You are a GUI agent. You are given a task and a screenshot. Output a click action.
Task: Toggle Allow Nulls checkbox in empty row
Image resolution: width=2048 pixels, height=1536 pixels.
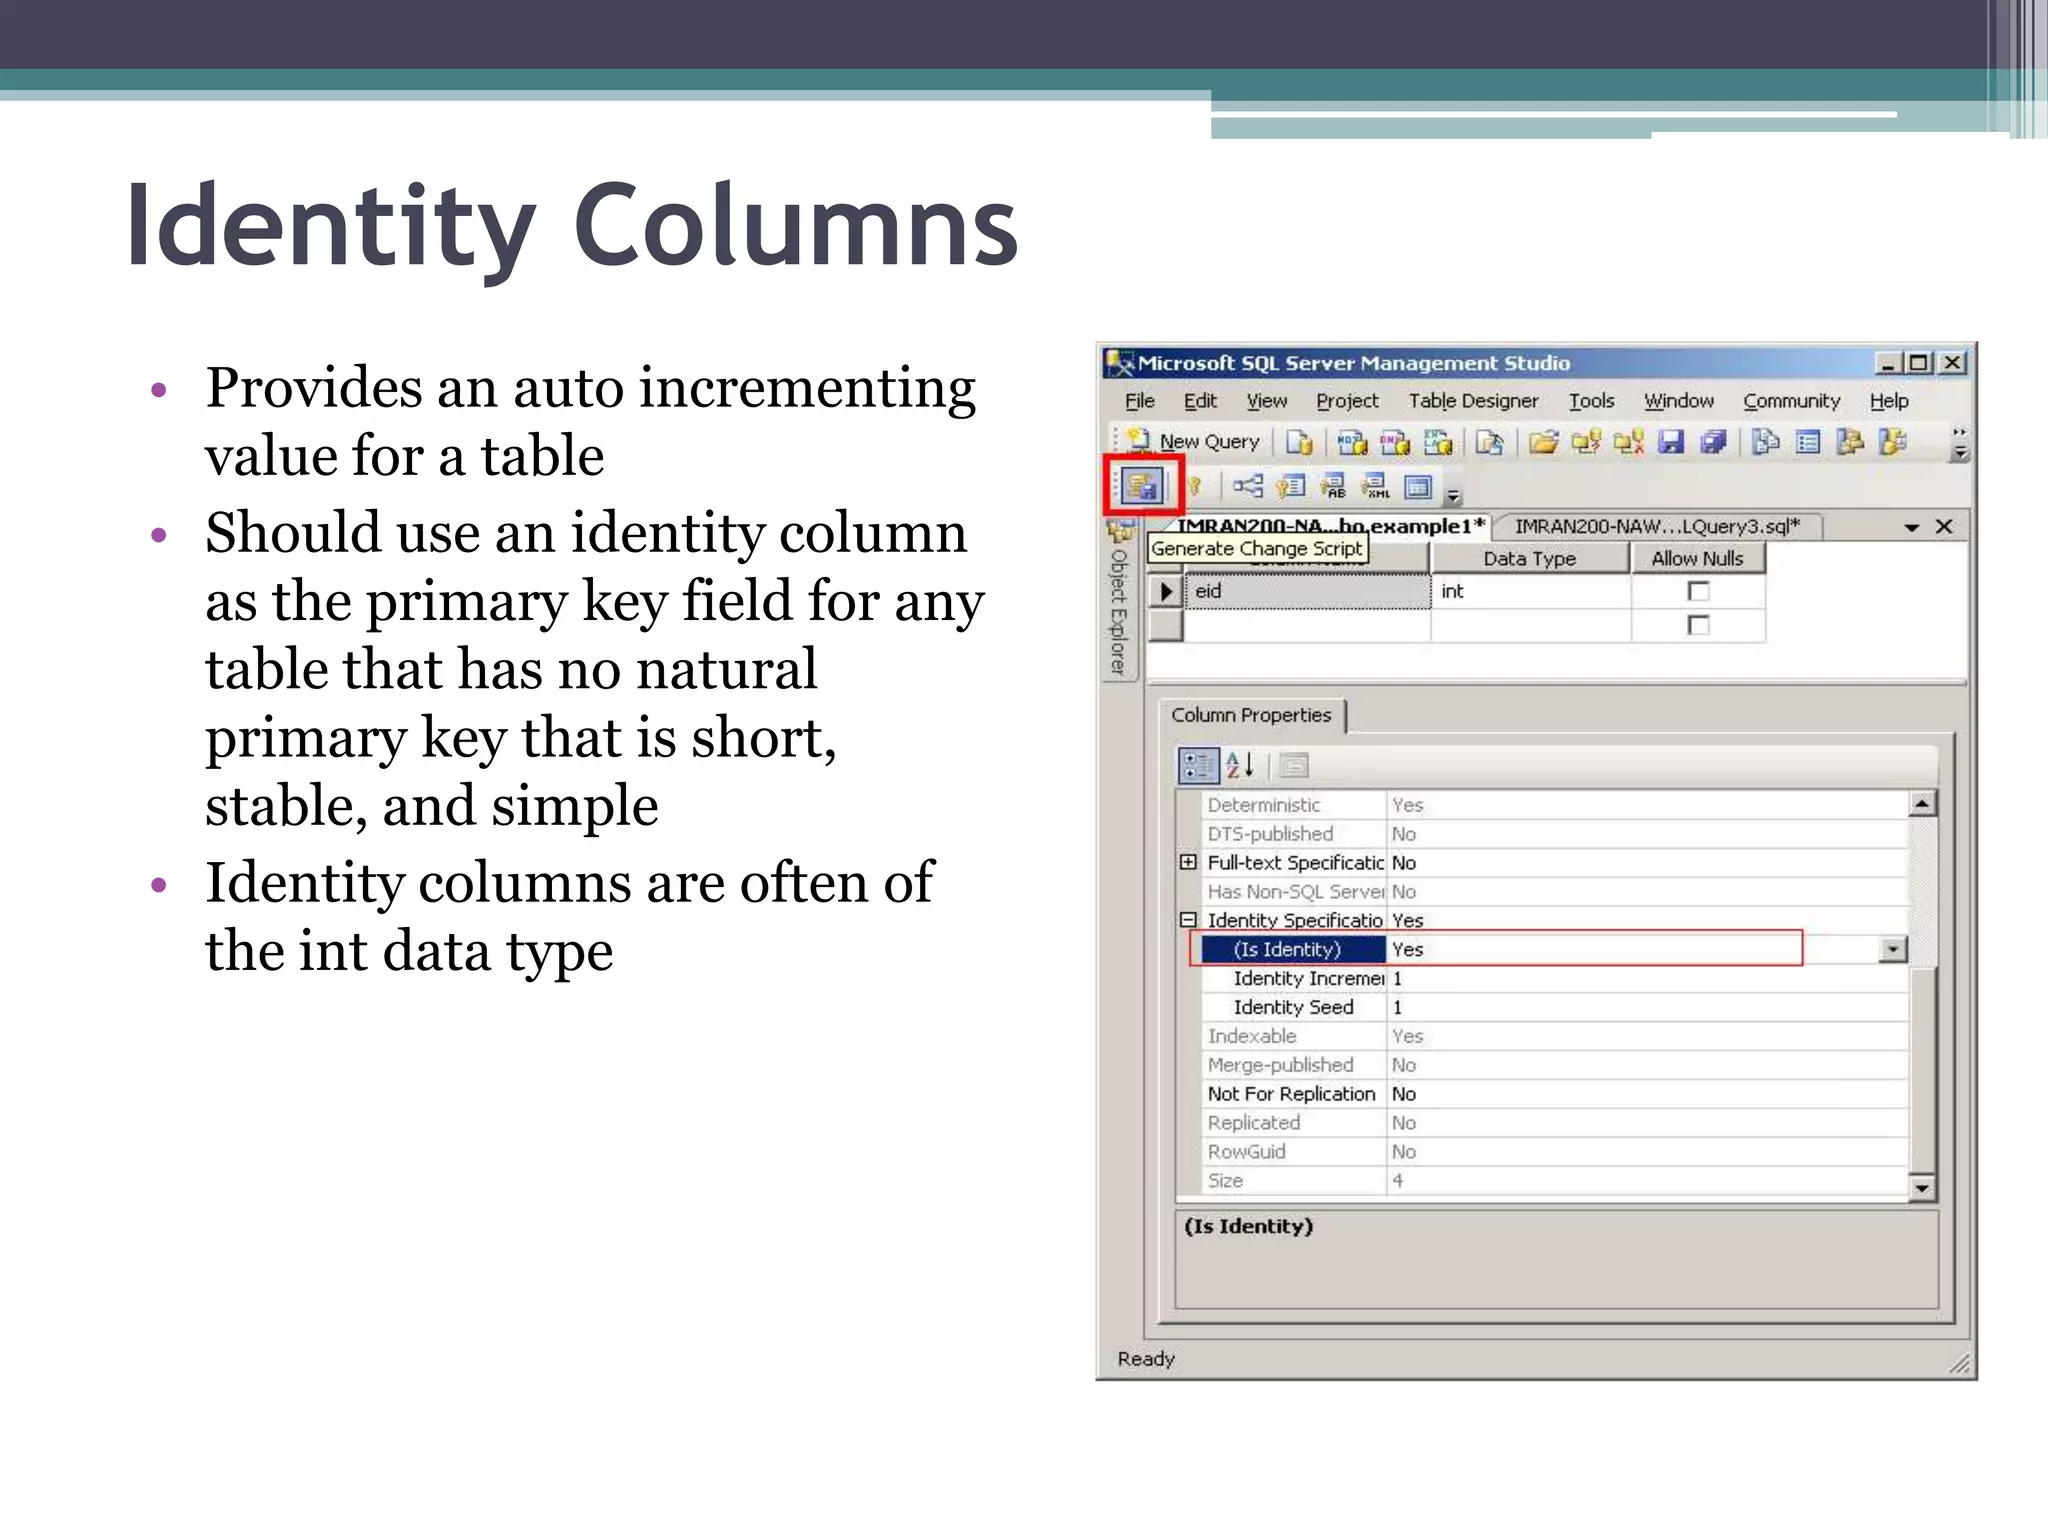click(x=1697, y=625)
